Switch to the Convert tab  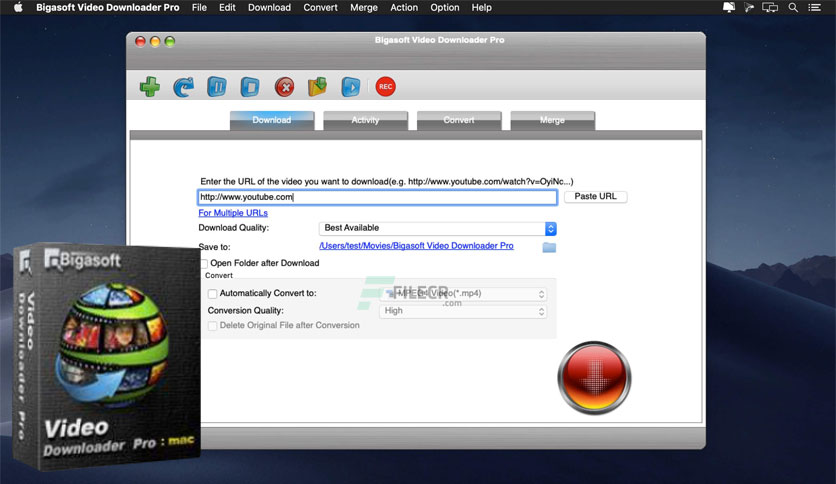(459, 120)
